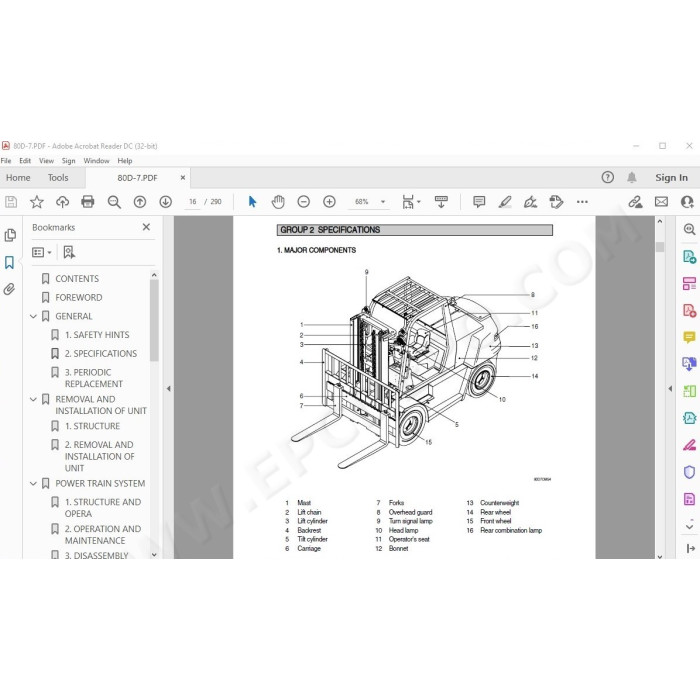Activate the hand pan tool
The image size is (700, 700).
tap(278, 202)
